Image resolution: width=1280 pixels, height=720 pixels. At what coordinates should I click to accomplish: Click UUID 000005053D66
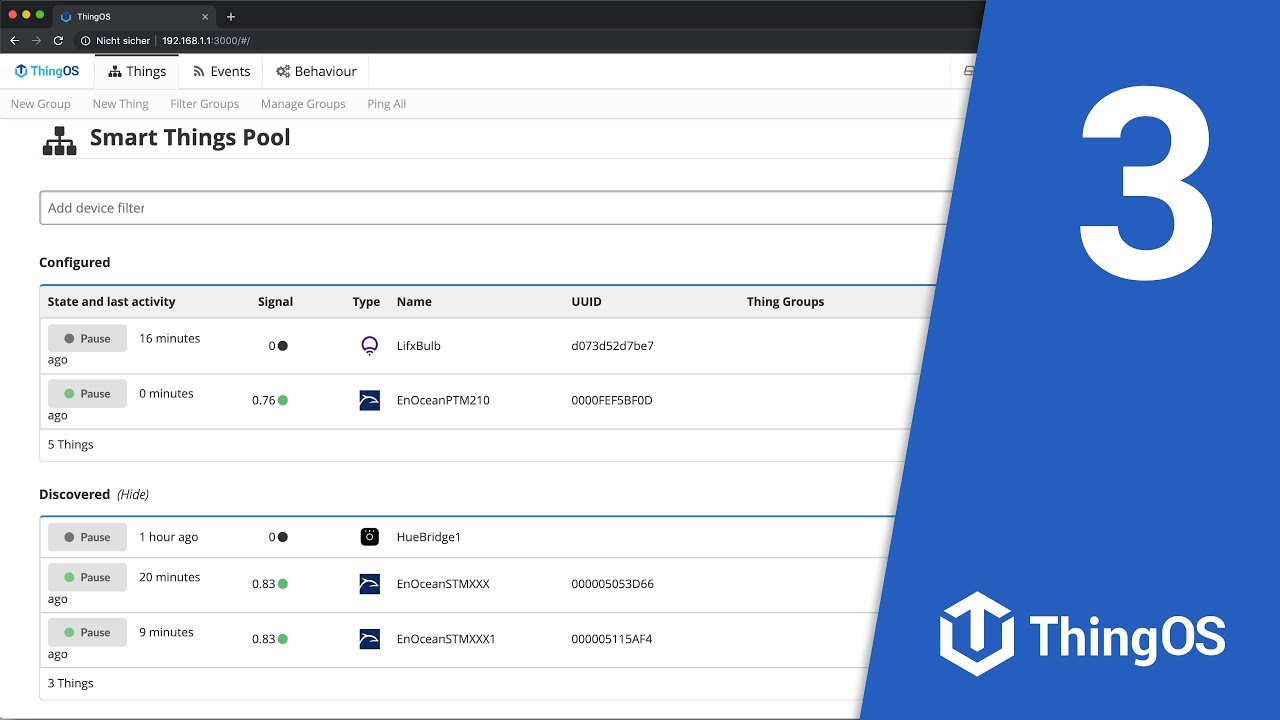click(612, 584)
